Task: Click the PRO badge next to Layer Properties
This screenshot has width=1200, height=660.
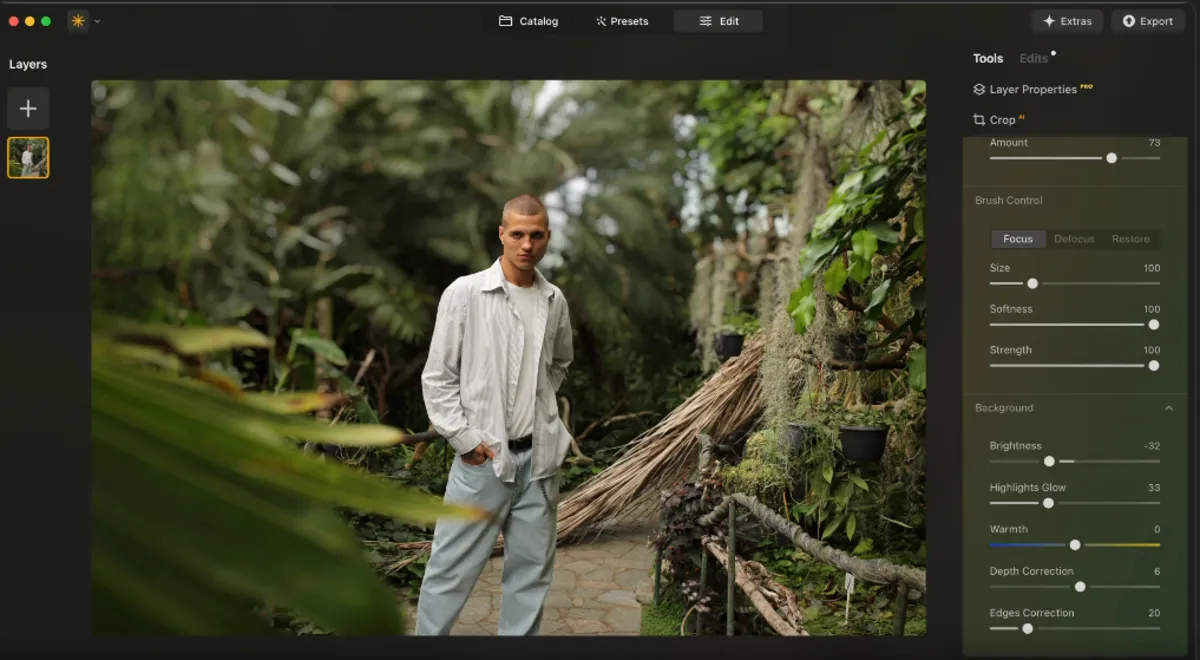Action: click(x=1084, y=87)
